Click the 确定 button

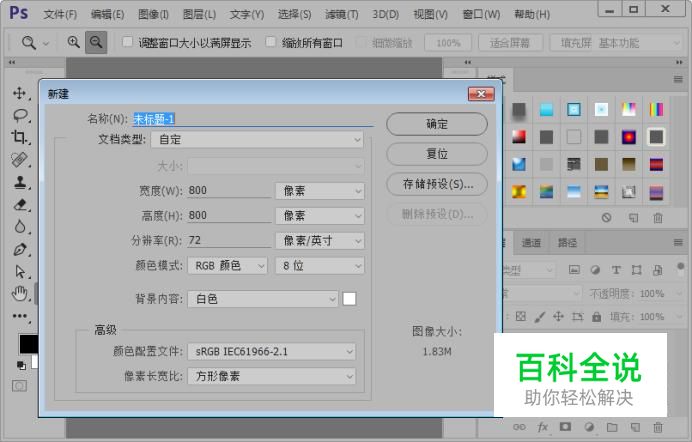(437, 124)
